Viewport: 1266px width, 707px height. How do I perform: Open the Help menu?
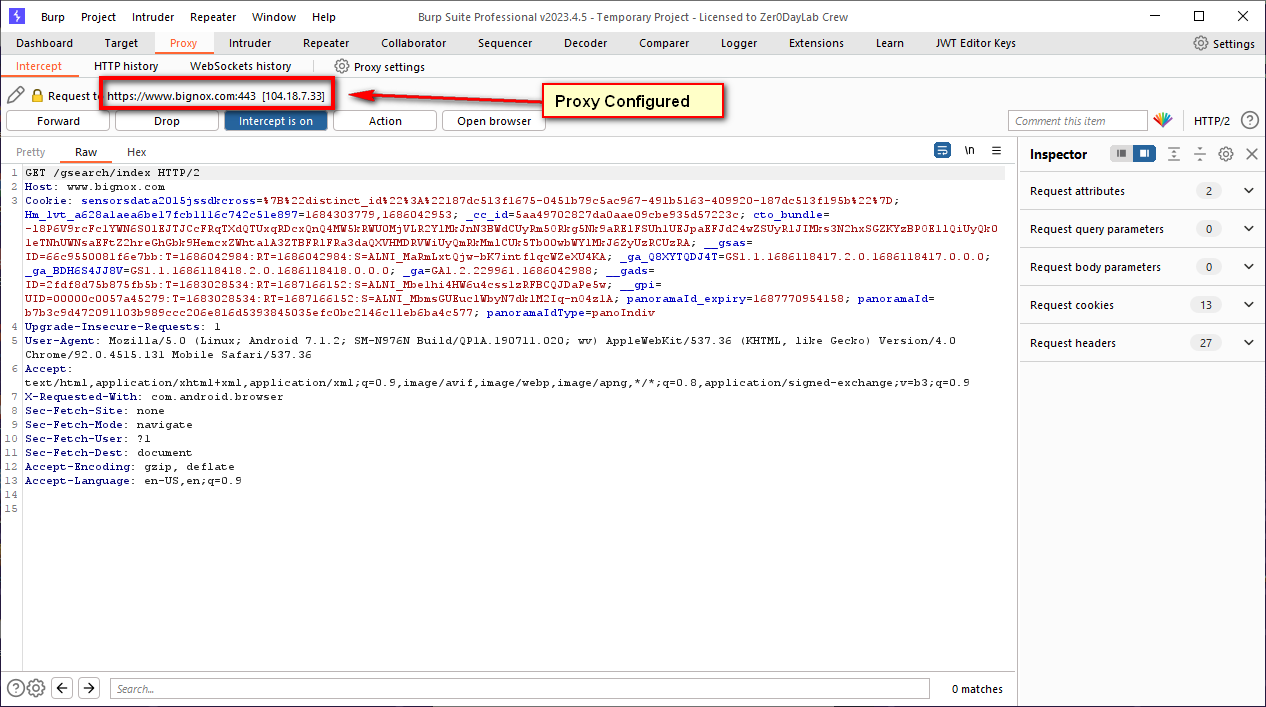pyautogui.click(x=324, y=17)
